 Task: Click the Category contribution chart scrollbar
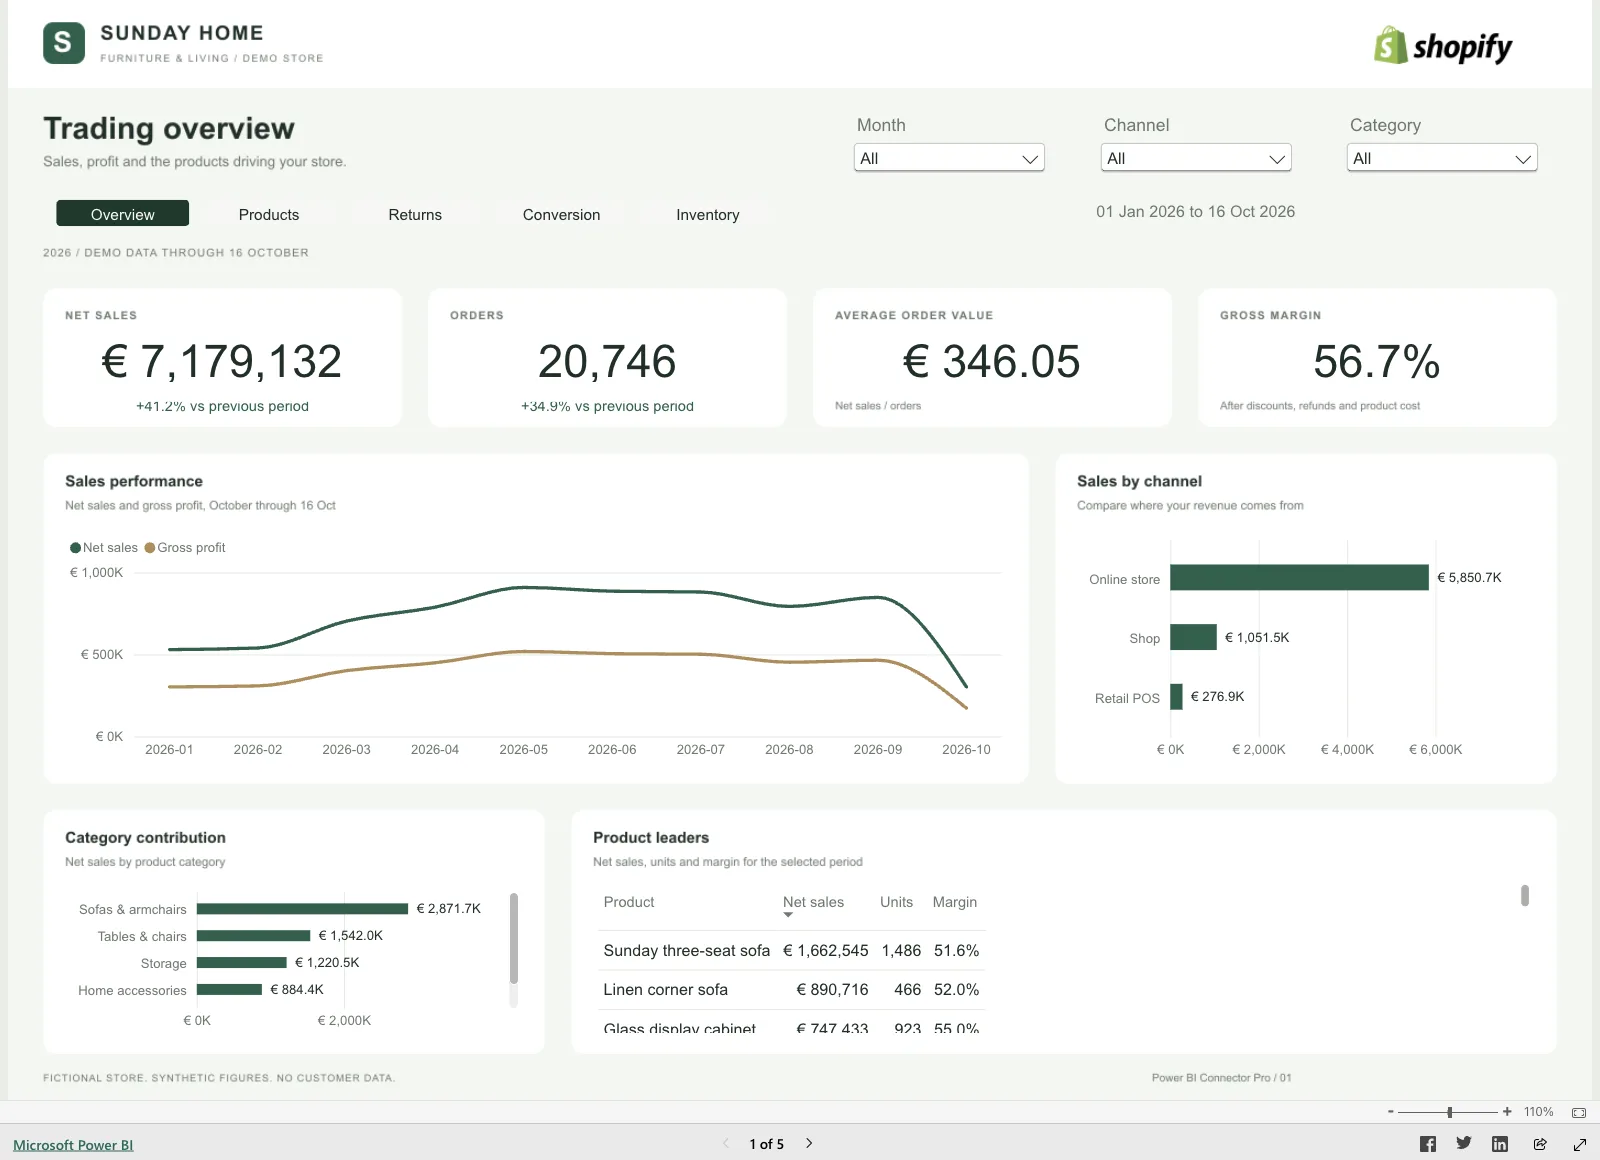pyautogui.click(x=514, y=938)
